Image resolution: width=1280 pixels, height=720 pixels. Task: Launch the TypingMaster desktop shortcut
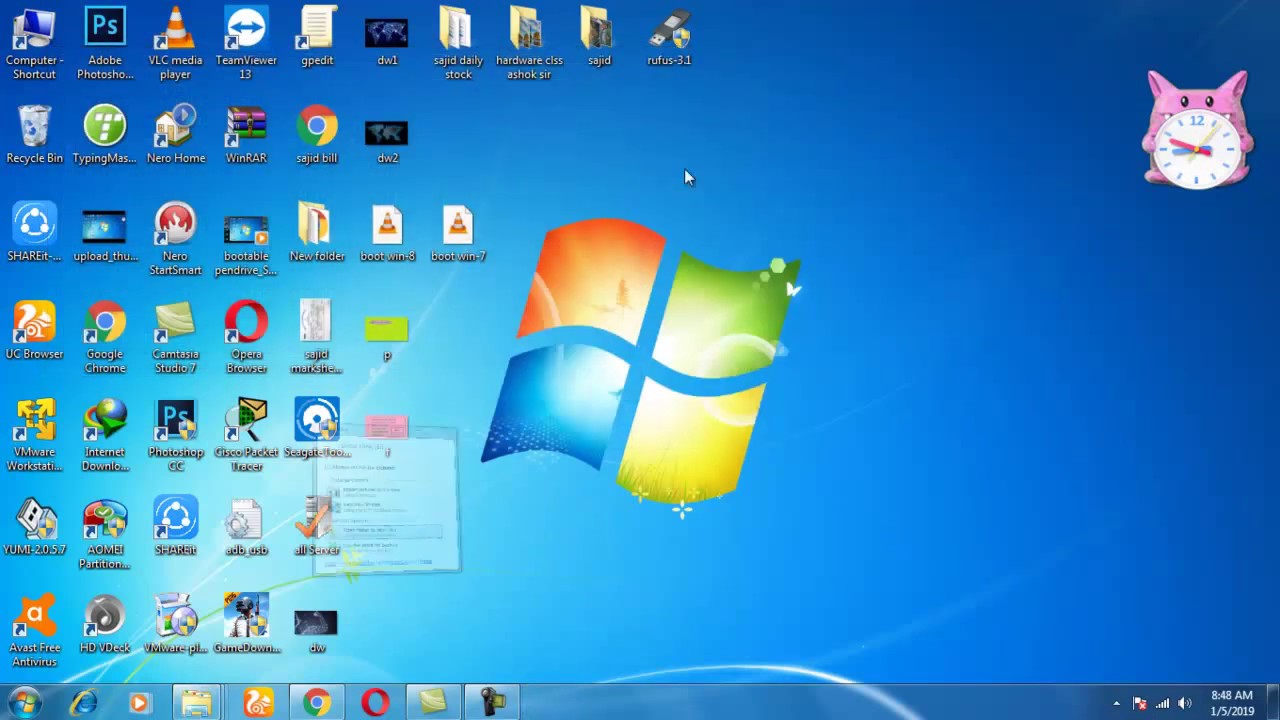(x=105, y=135)
